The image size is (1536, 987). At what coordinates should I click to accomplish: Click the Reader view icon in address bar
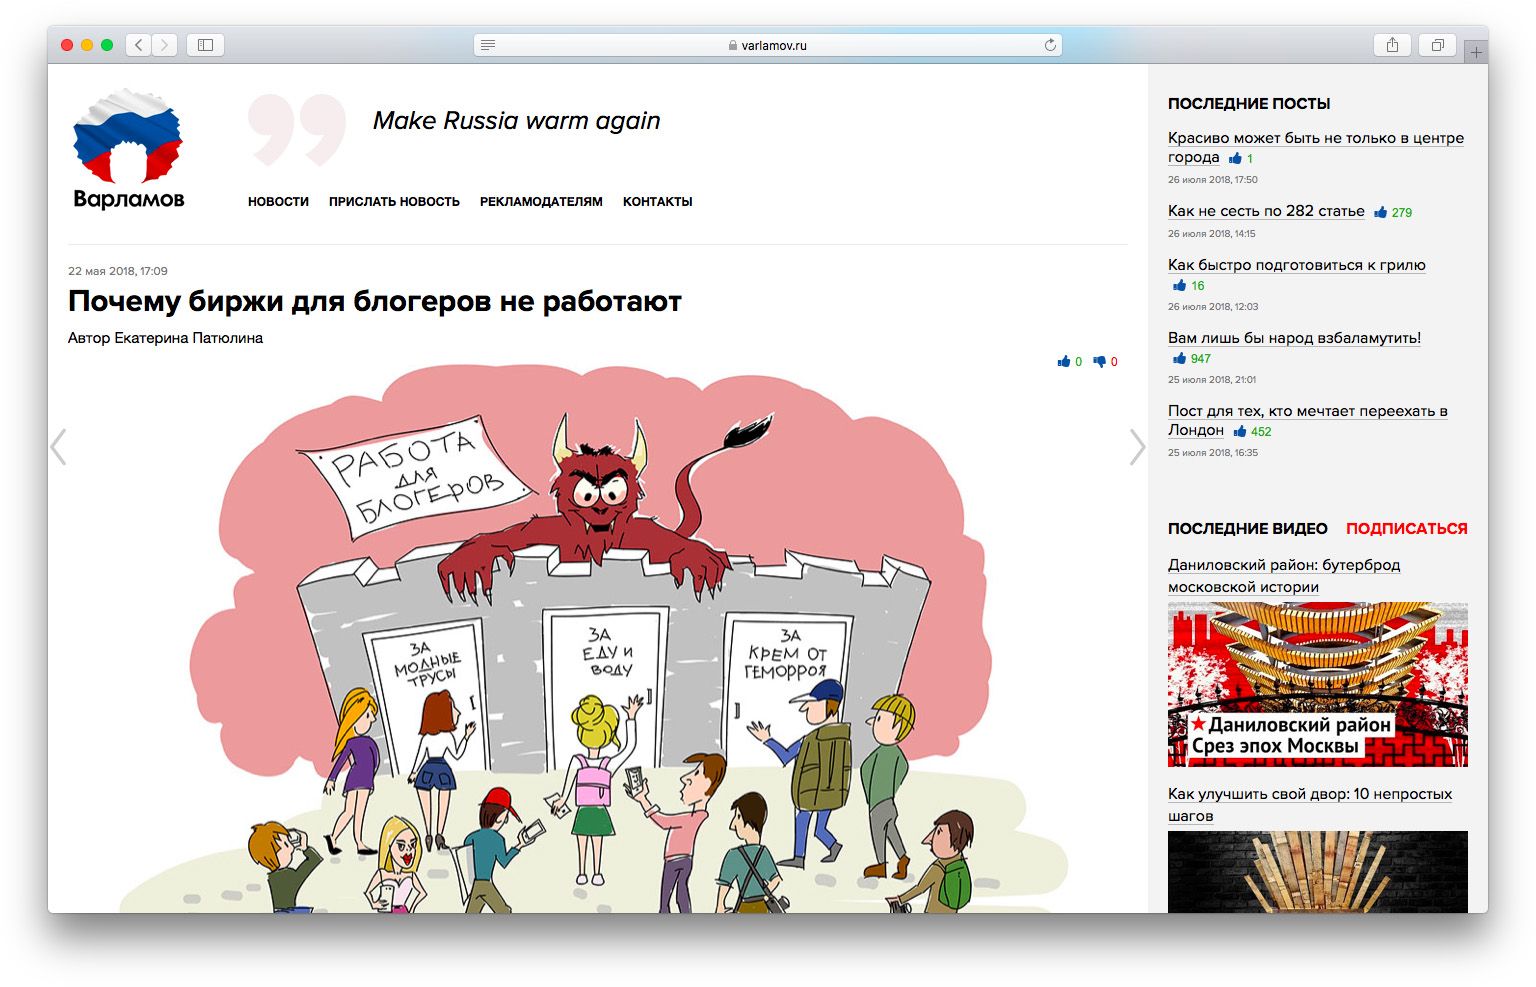[488, 45]
